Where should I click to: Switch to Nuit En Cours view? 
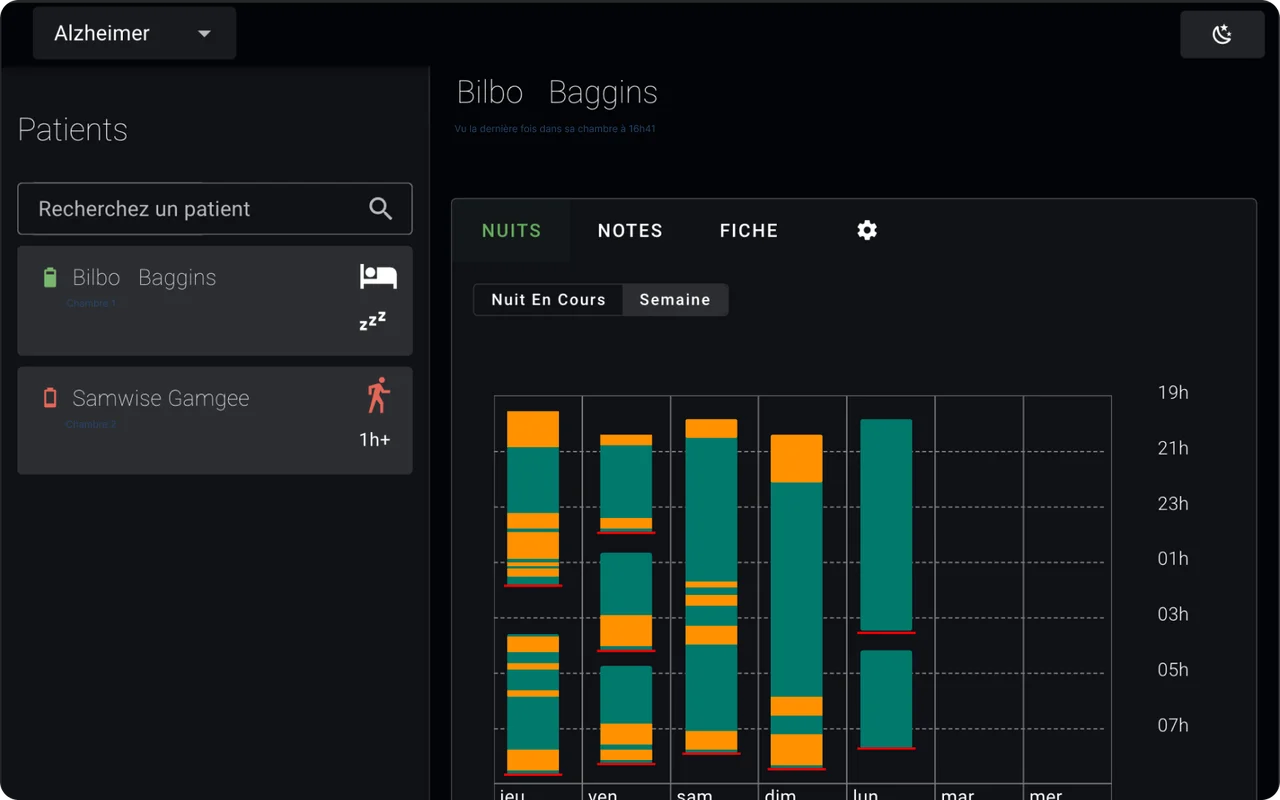coord(548,300)
